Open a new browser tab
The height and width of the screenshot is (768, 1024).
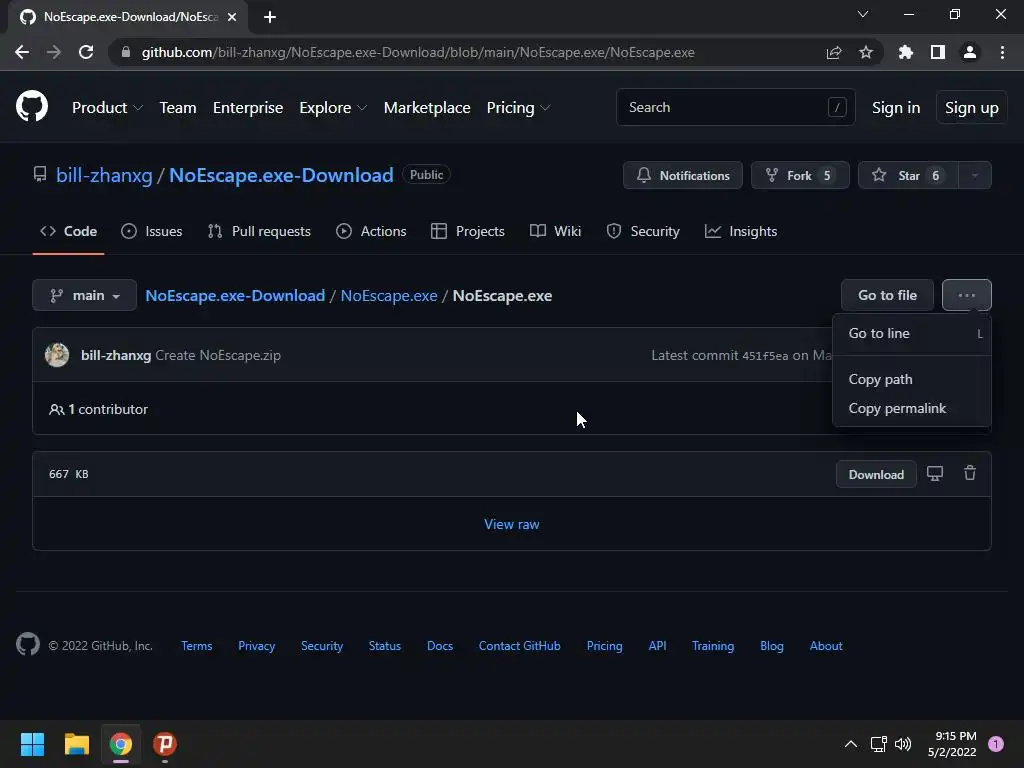click(270, 17)
